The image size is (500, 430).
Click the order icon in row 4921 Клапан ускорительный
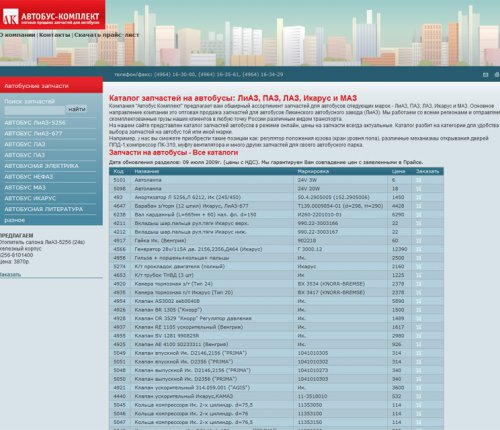419,388
